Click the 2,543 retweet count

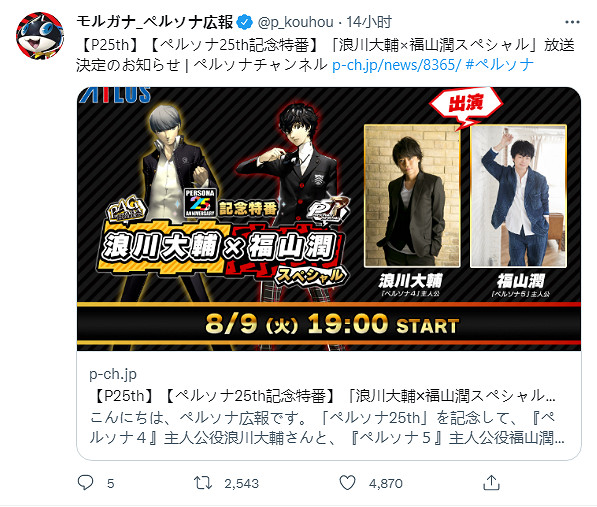click(x=241, y=483)
